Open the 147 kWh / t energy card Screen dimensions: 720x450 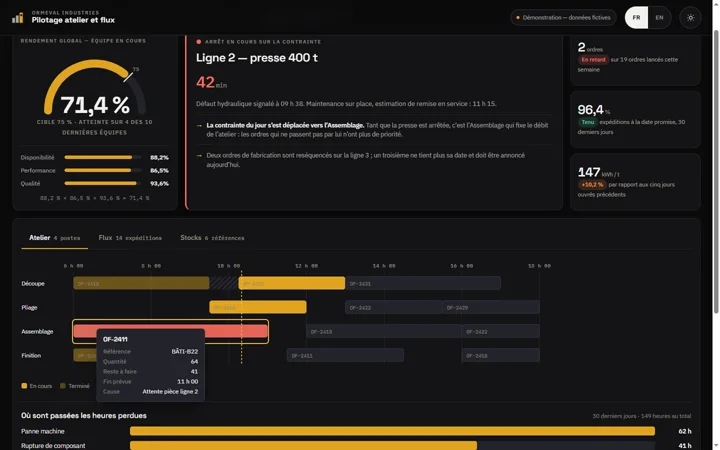[636, 182]
